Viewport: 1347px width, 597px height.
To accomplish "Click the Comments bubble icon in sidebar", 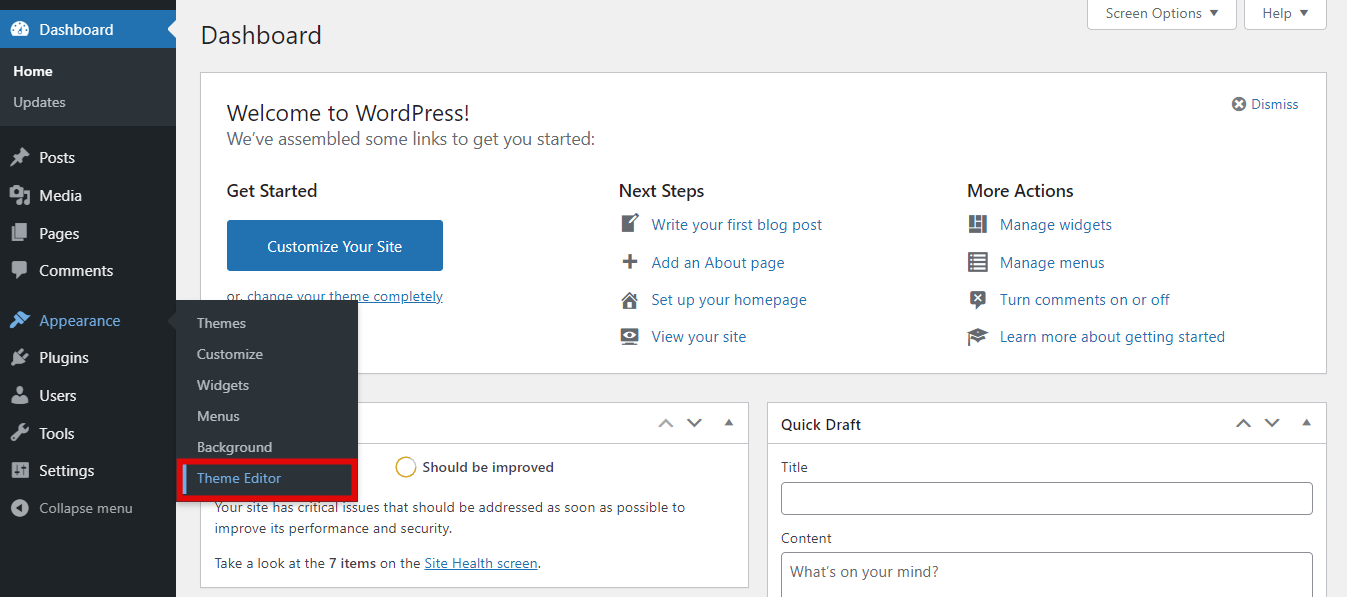I will click(19, 271).
